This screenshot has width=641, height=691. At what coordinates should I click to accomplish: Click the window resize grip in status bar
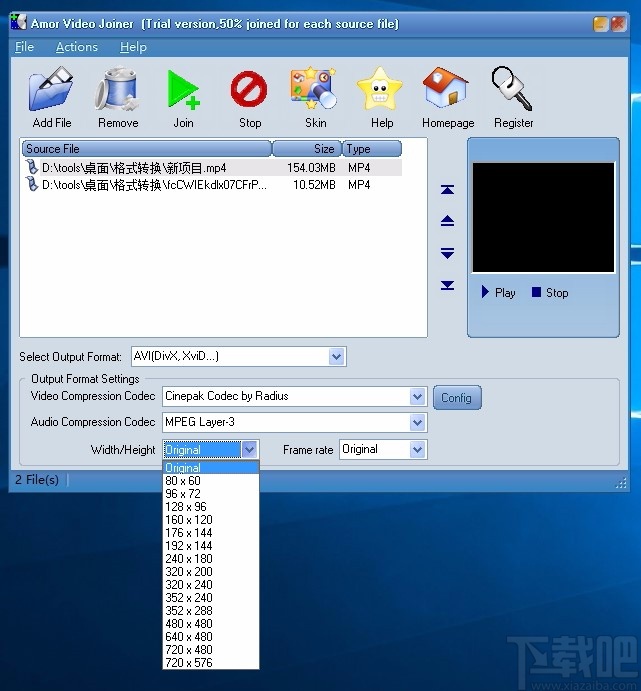pyautogui.click(x=621, y=483)
